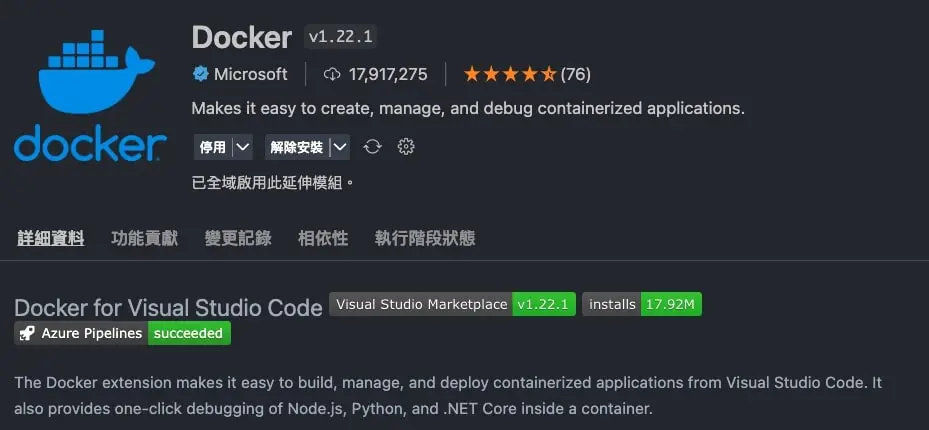Switch to the 功能貢獻 tab

pos(144,238)
